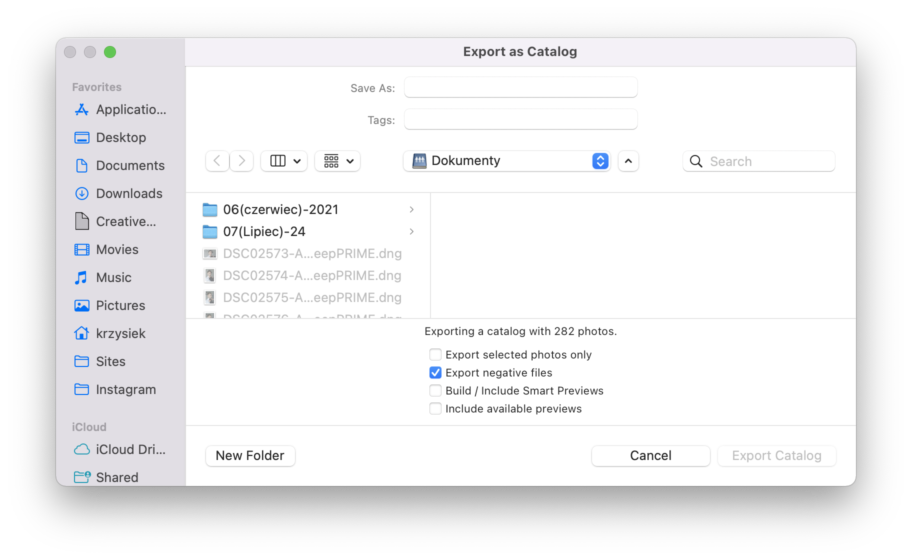This screenshot has height=560, width=912.
Task: Open Pictures from Favorites sidebar
Action: (x=120, y=306)
